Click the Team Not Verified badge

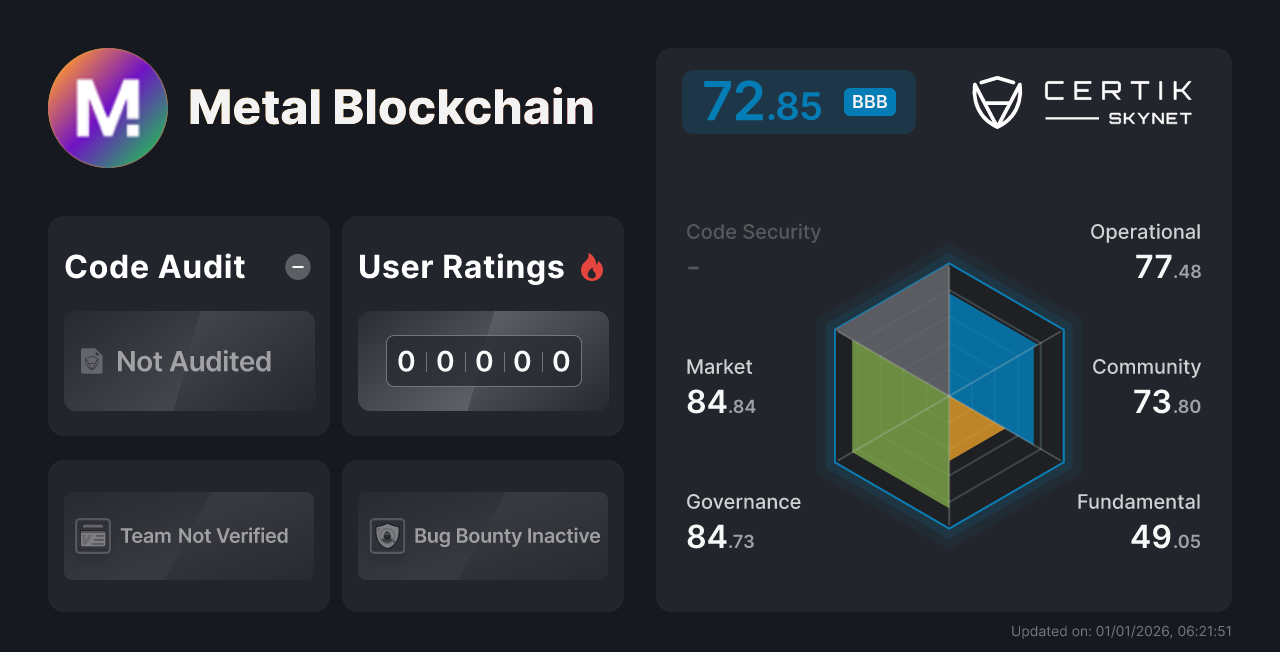[188, 536]
